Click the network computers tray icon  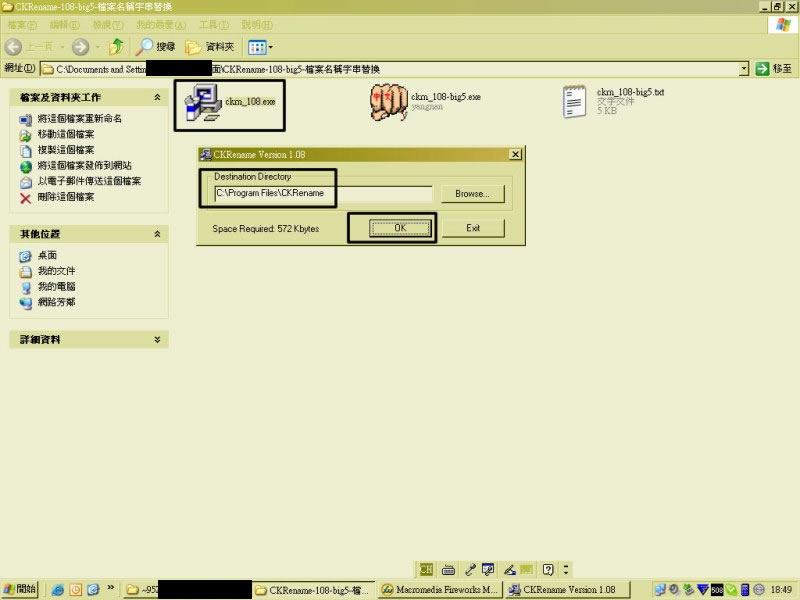[660, 589]
